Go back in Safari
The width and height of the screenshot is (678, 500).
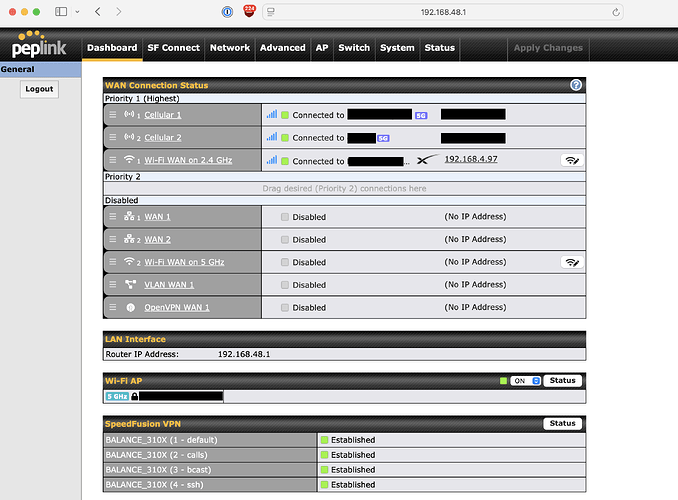[98, 12]
